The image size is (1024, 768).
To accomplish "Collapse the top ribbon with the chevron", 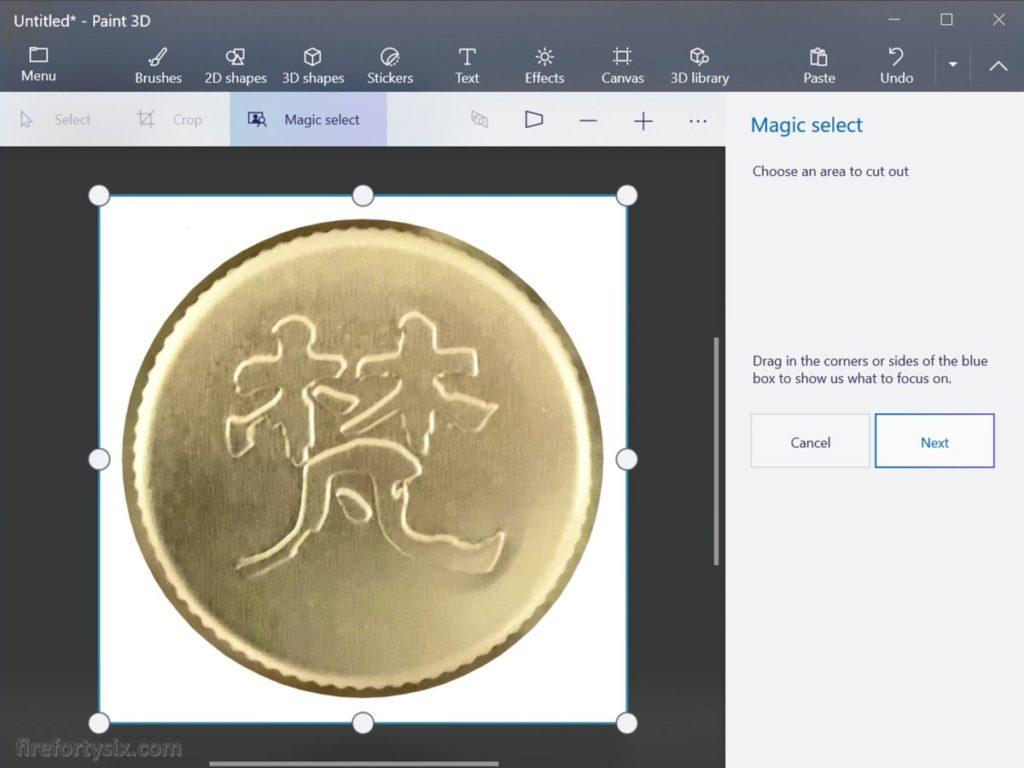I will click(x=998, y=64).
